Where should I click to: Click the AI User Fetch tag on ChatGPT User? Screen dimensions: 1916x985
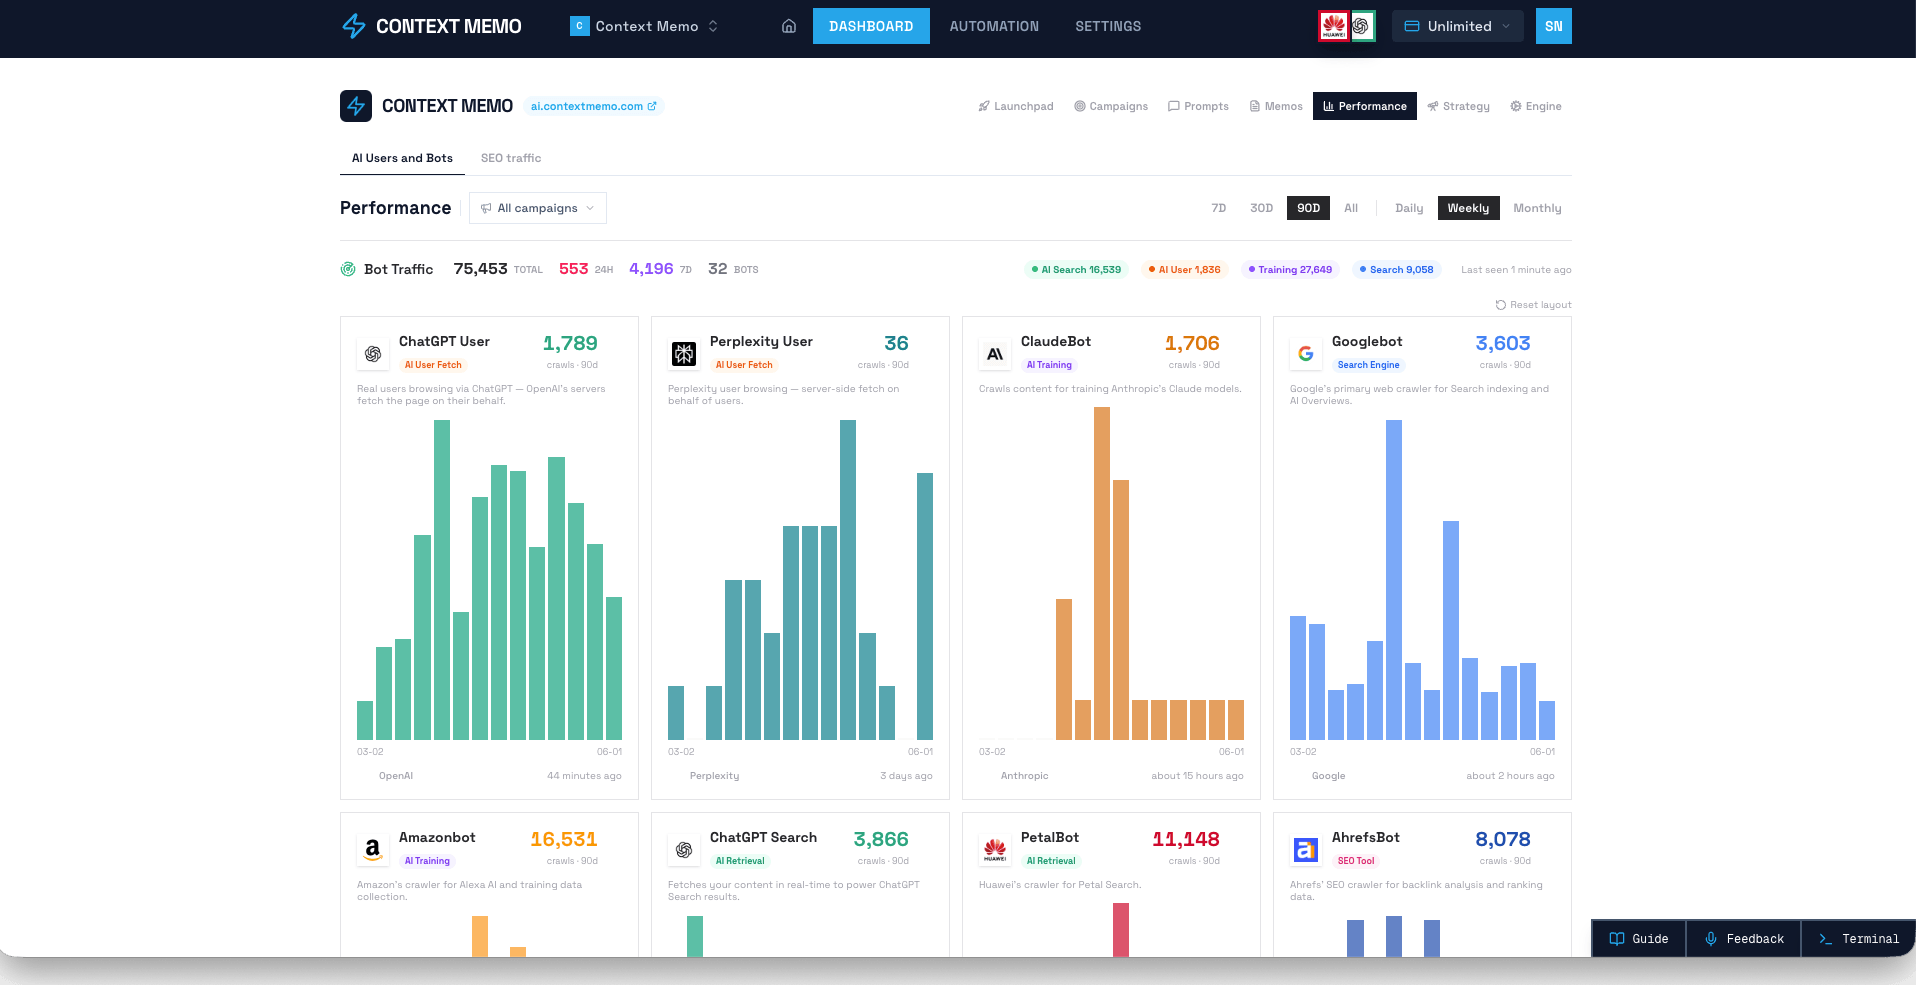coord(433,365)
